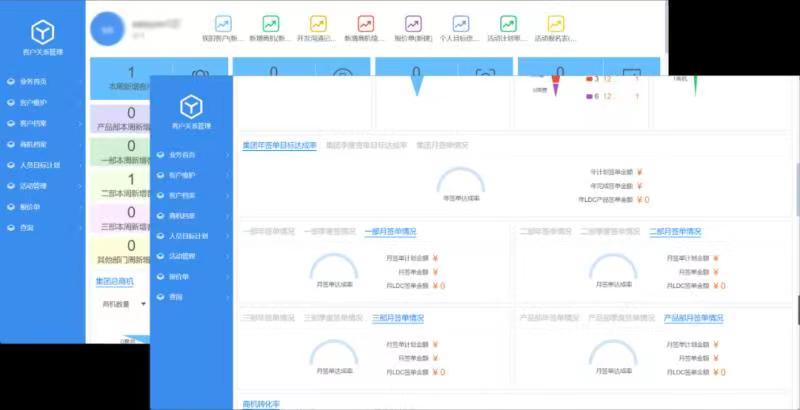This screenshot has width=800, height=410.
Task: Expand 人员目标计划 chevron in front window sidebar
Action: pos(228,236)
